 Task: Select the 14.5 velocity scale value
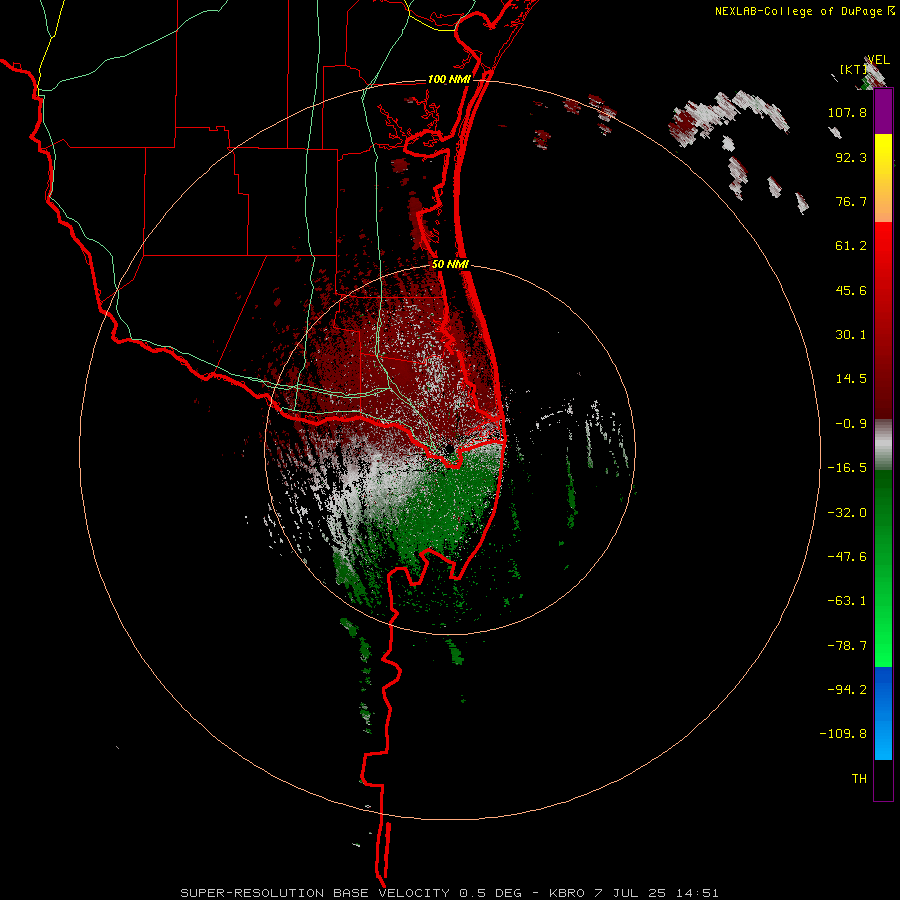851,379
